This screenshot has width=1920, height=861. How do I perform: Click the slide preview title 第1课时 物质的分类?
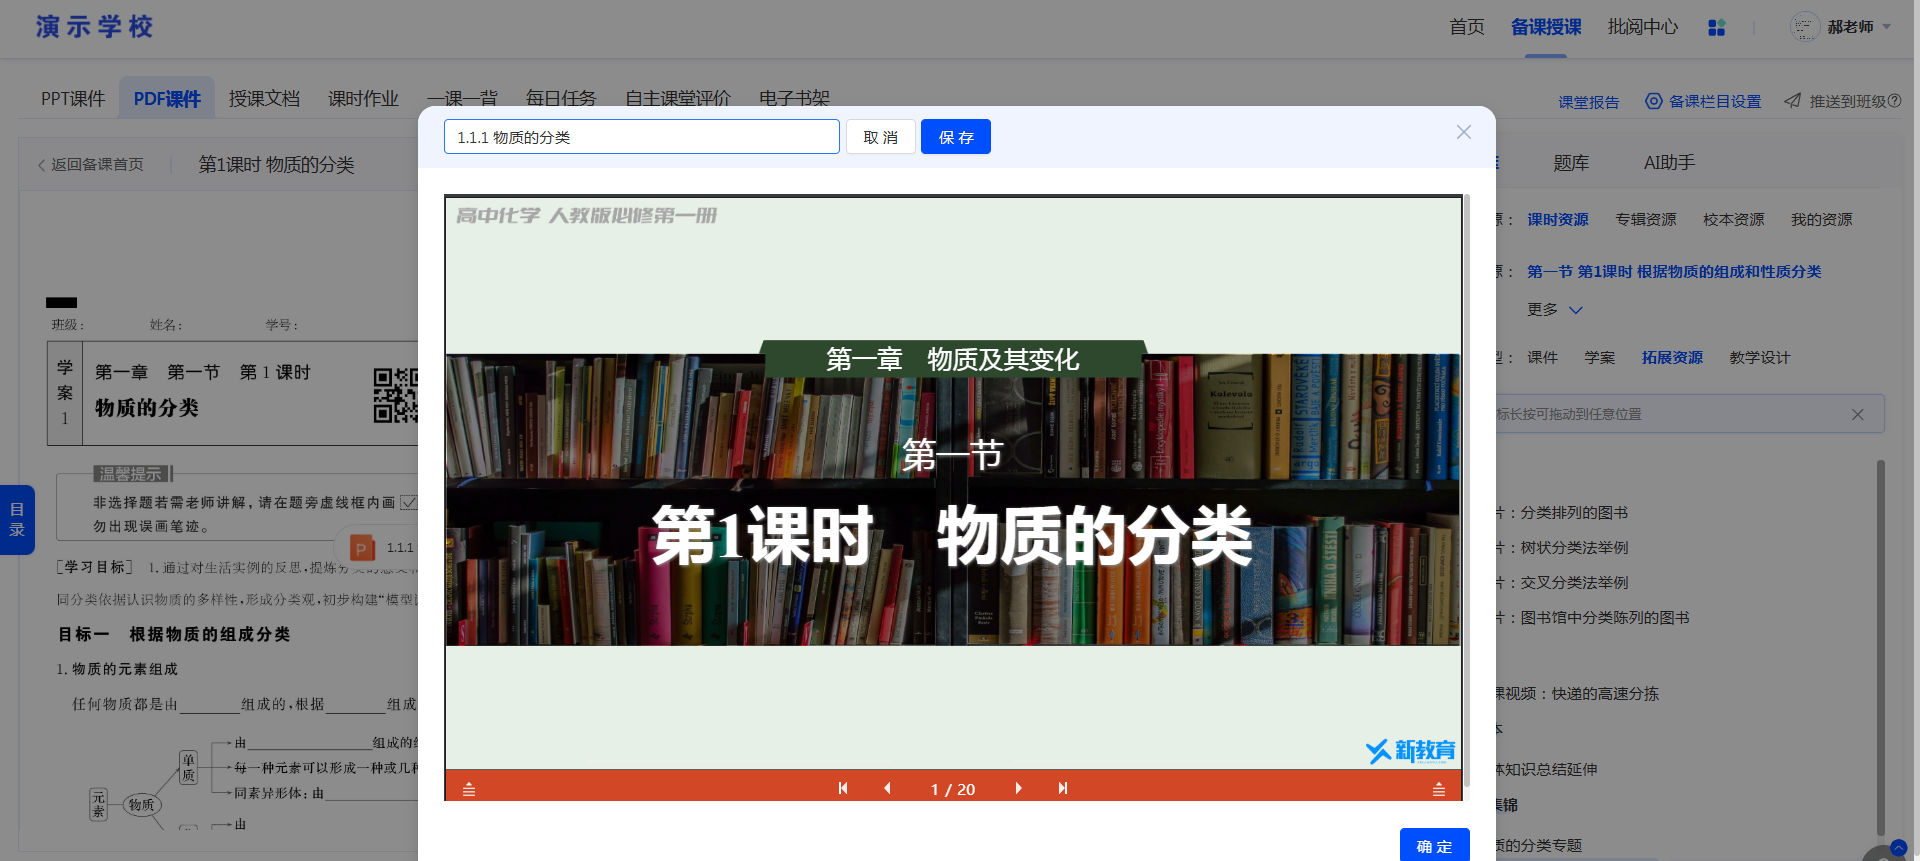952,536
